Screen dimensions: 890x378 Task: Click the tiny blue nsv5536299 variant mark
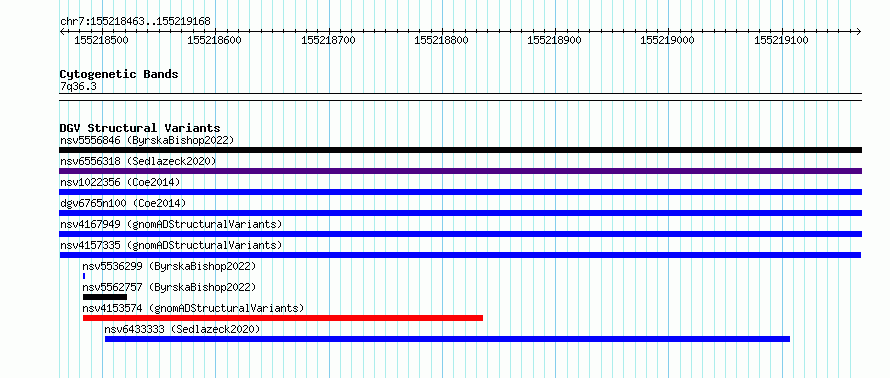pyautogui.click(x=84, y=276)
